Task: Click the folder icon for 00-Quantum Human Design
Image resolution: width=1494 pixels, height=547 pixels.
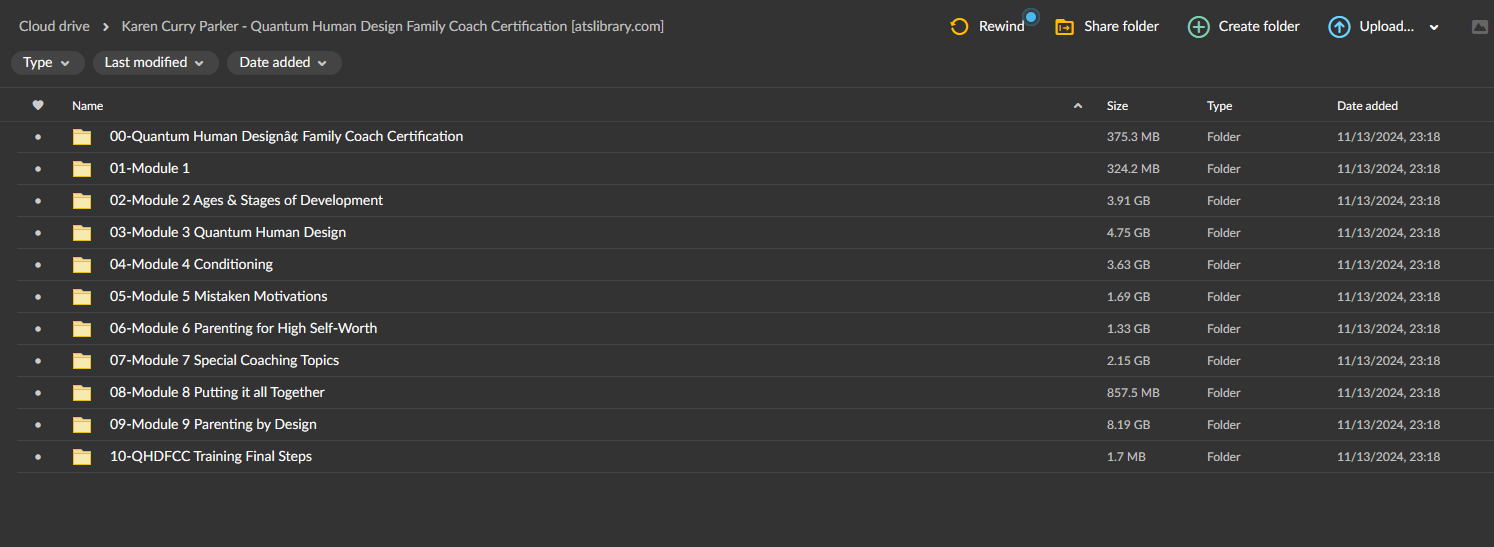Action: click(x=82, y=137)
